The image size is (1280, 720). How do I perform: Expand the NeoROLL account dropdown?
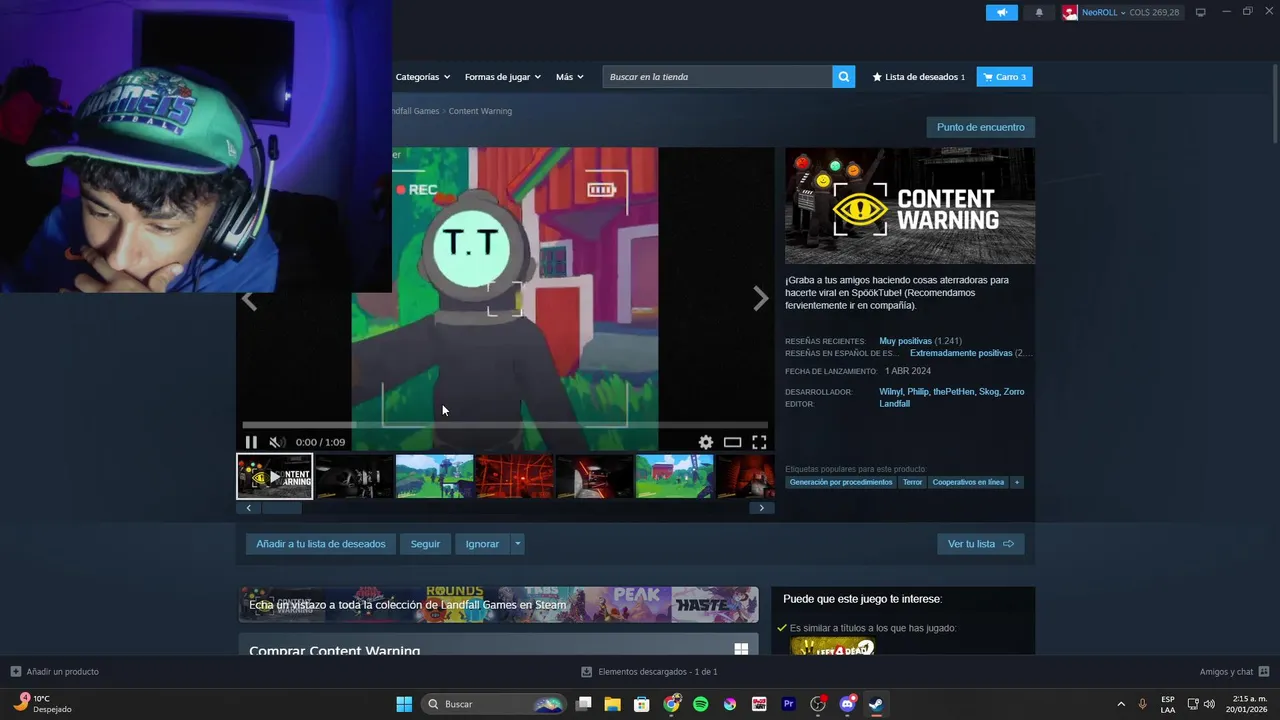pyautogui.click(x=1122, y=12)
